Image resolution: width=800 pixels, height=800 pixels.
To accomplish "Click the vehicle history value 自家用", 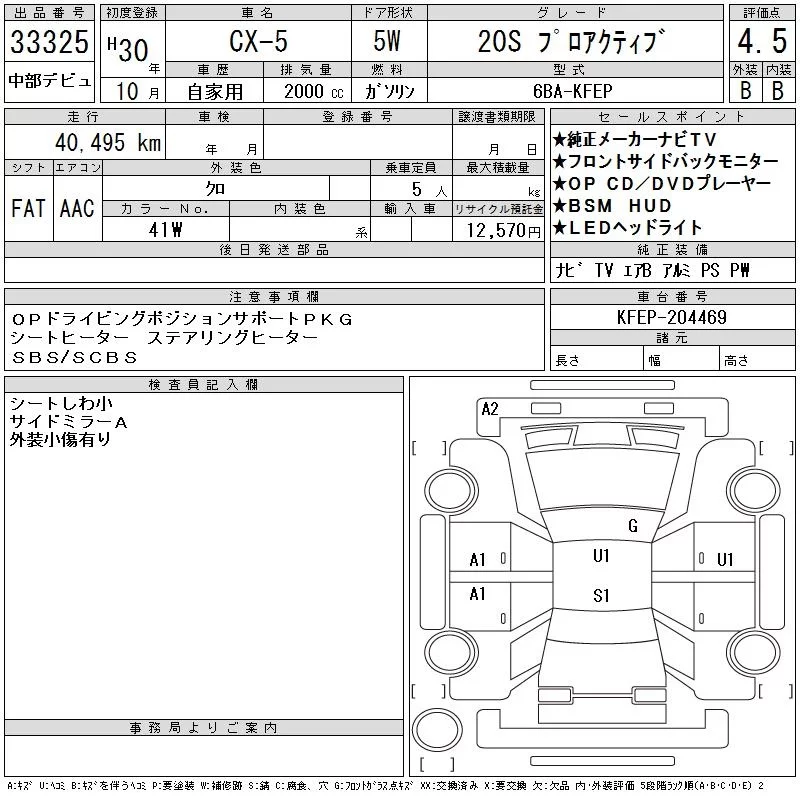I will 215,92.
